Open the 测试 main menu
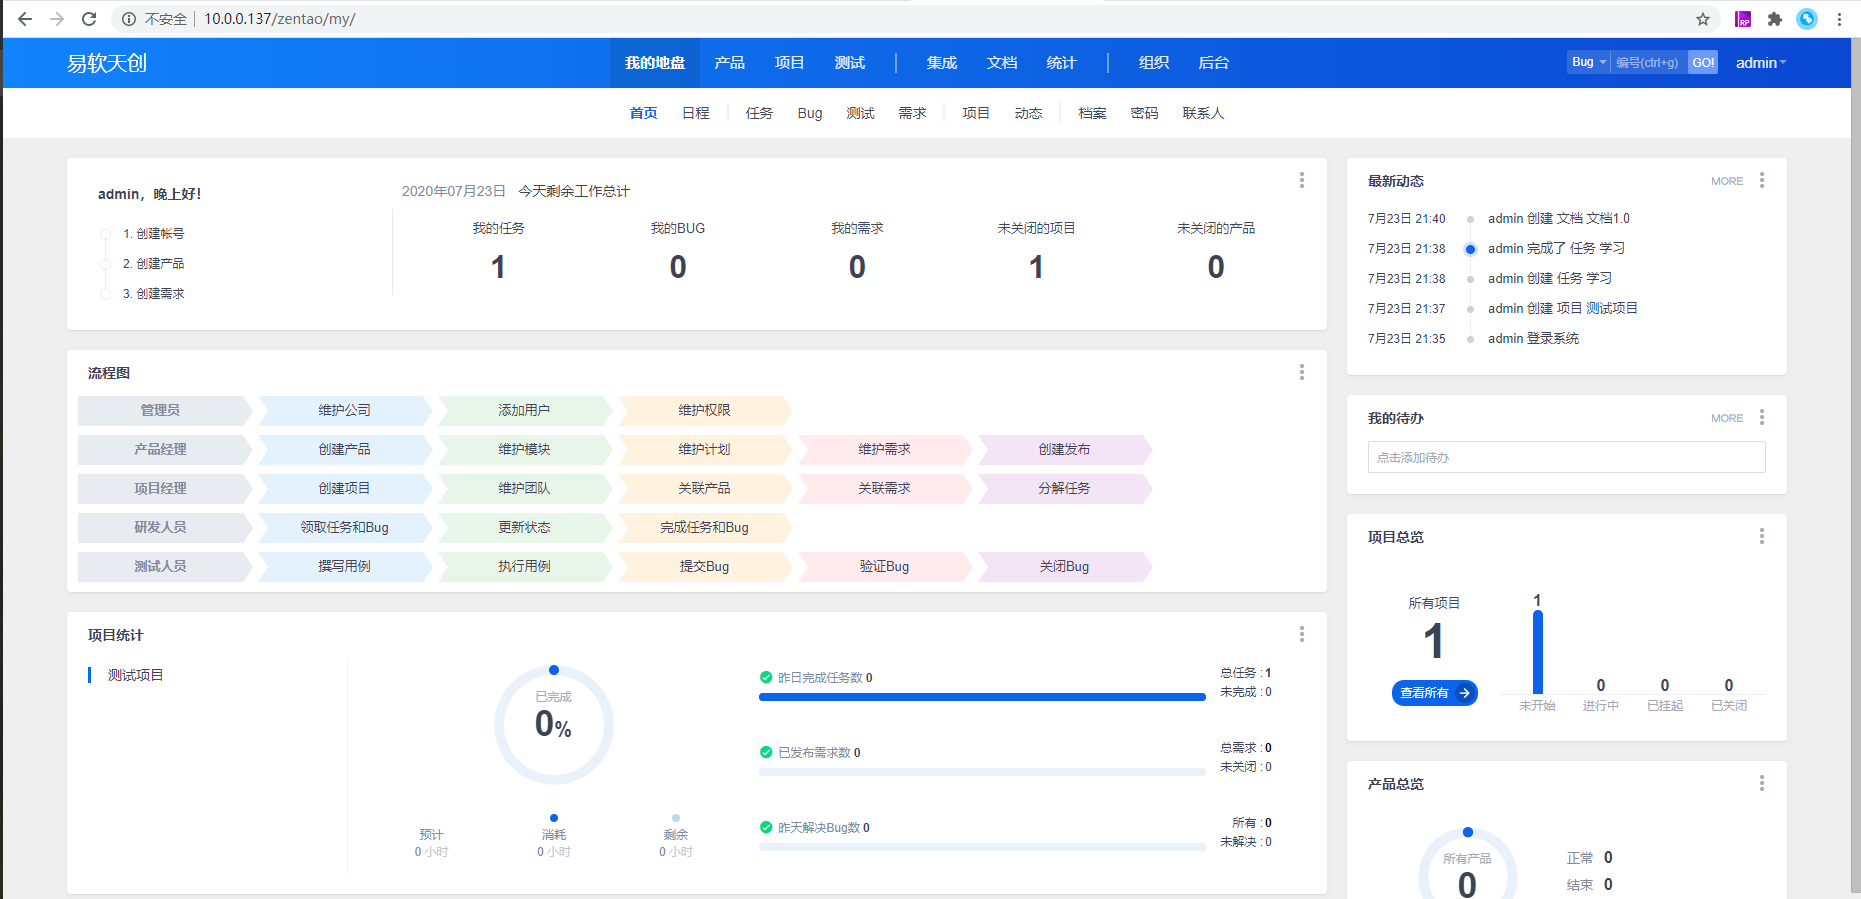 pyautogui.click(x=850, y=63)
